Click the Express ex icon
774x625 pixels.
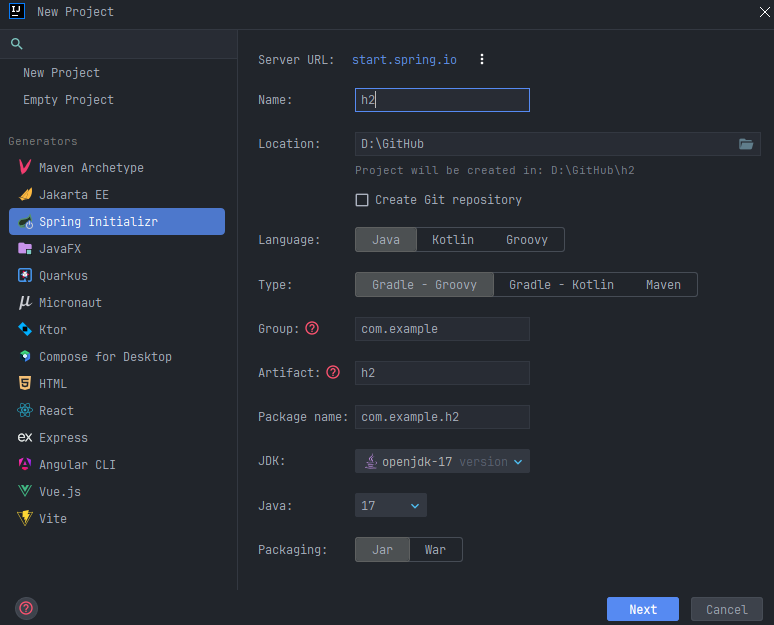pos(25,437)
